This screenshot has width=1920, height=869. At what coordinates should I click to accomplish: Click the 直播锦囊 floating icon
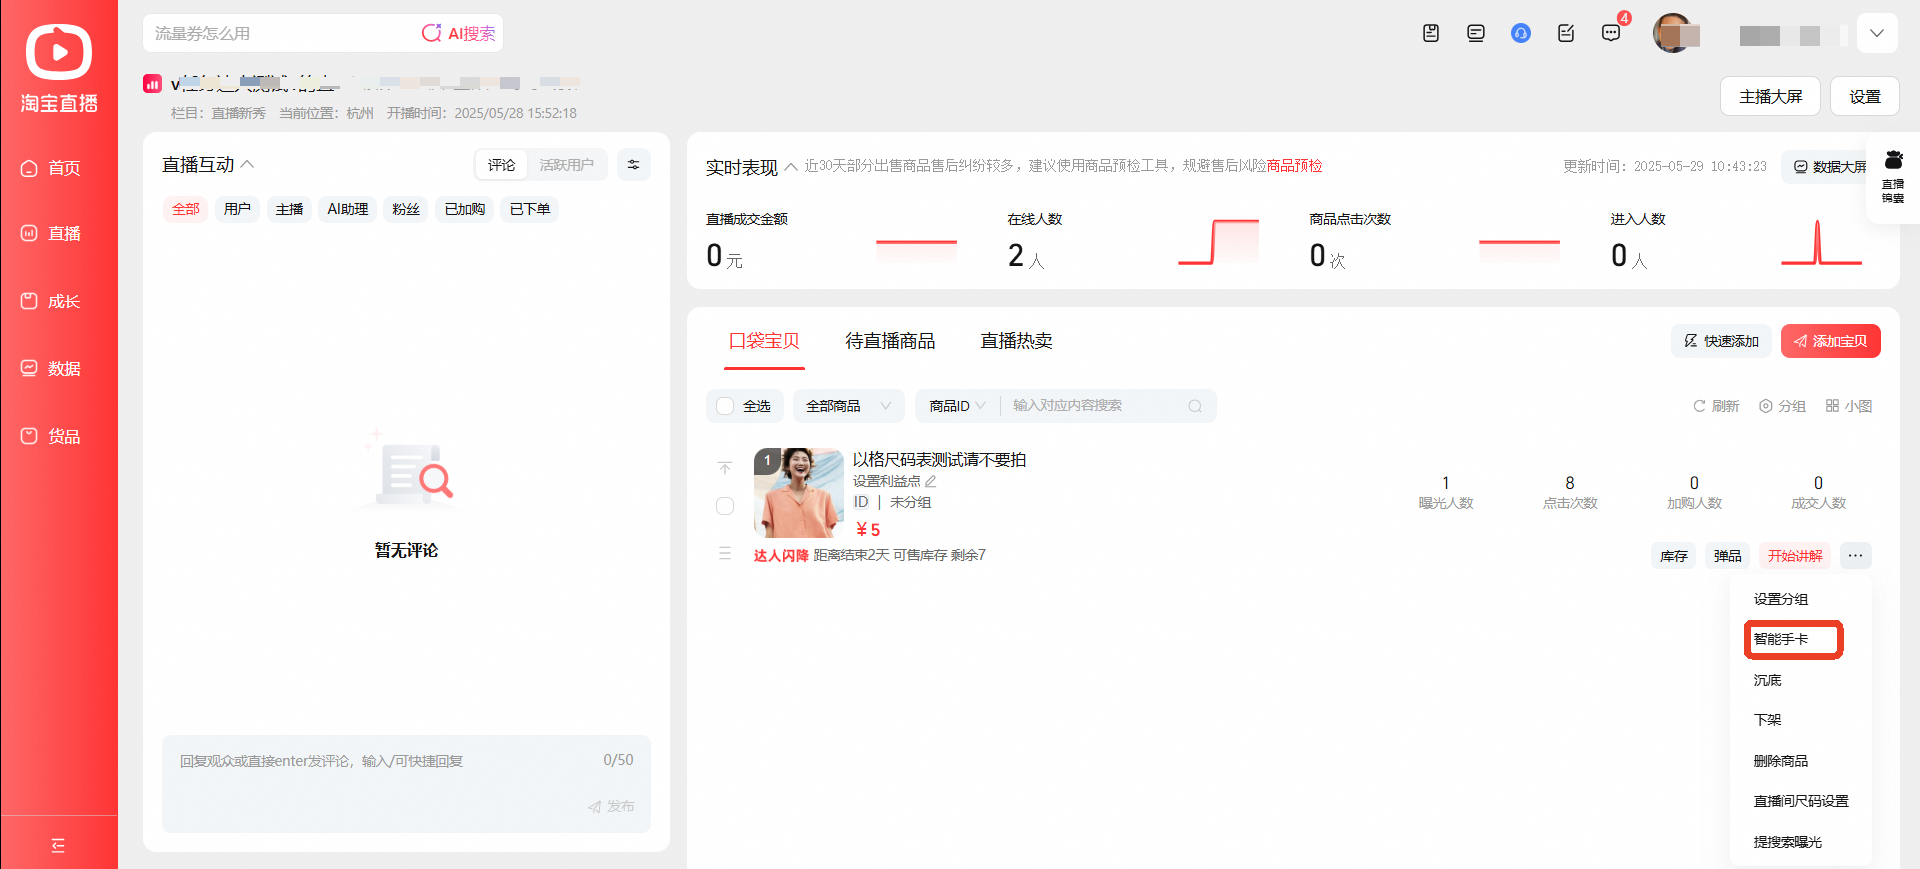[1893, 177]
